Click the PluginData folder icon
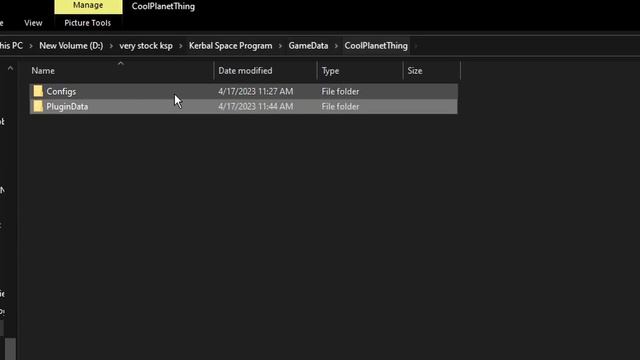 [x=38, y=106]
